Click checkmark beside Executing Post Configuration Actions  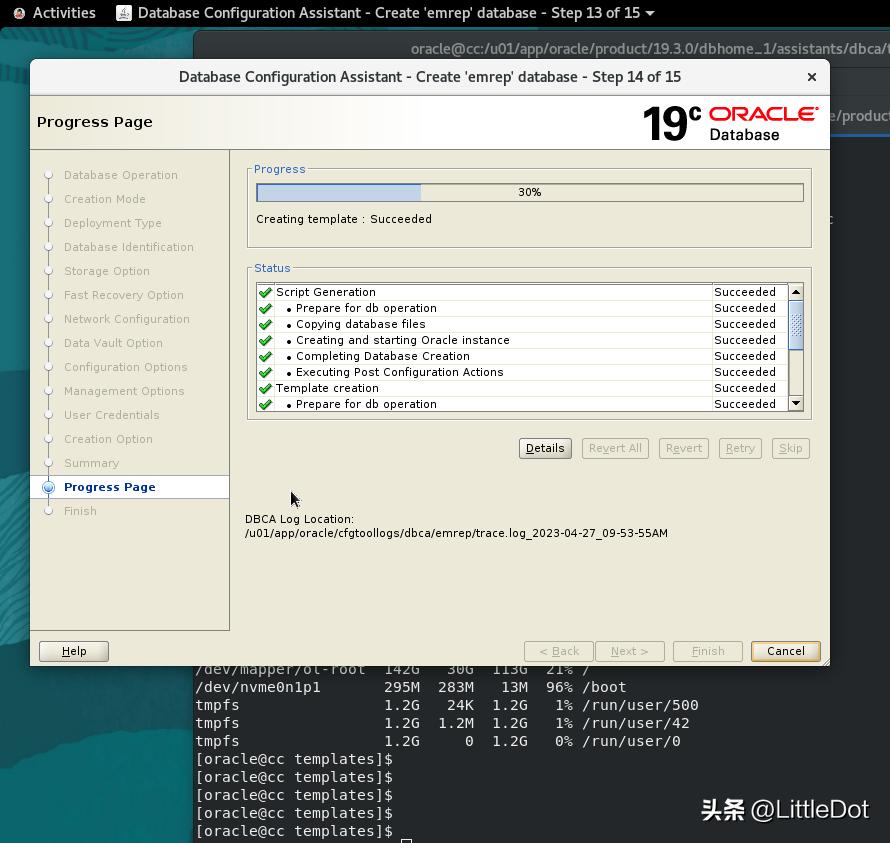click(x=265, y=372)
